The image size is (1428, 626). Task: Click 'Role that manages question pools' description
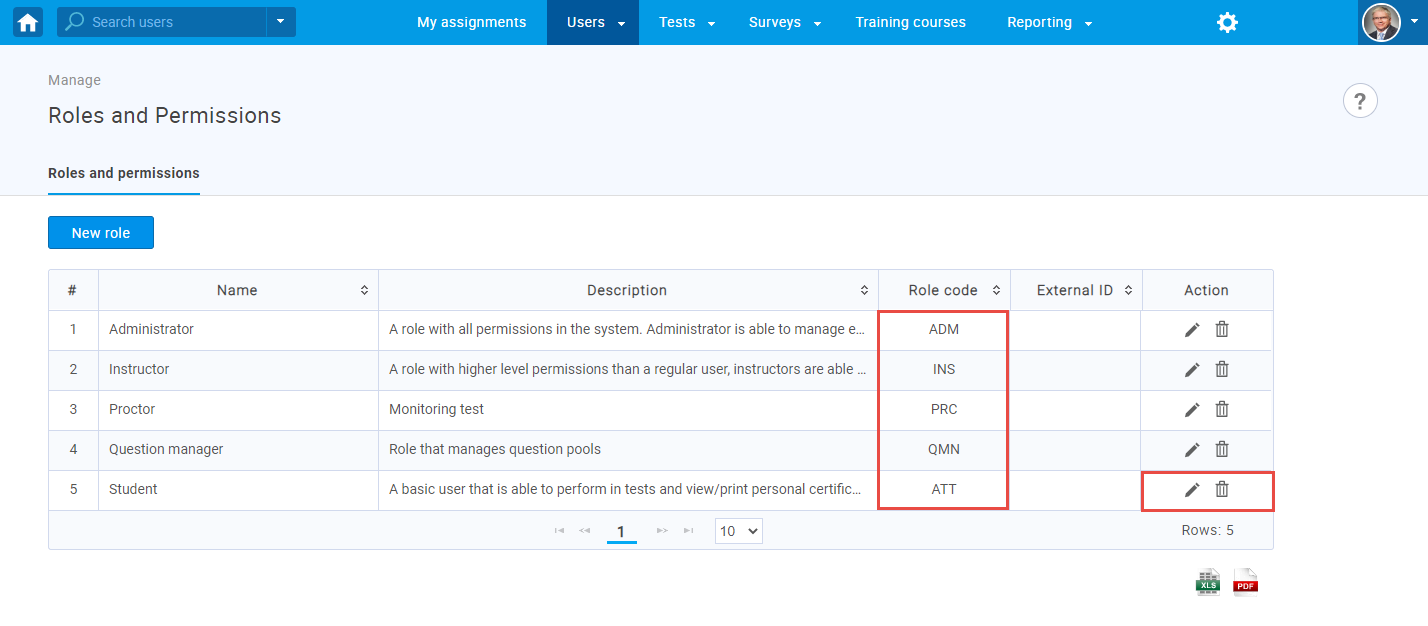click(495, 449)
